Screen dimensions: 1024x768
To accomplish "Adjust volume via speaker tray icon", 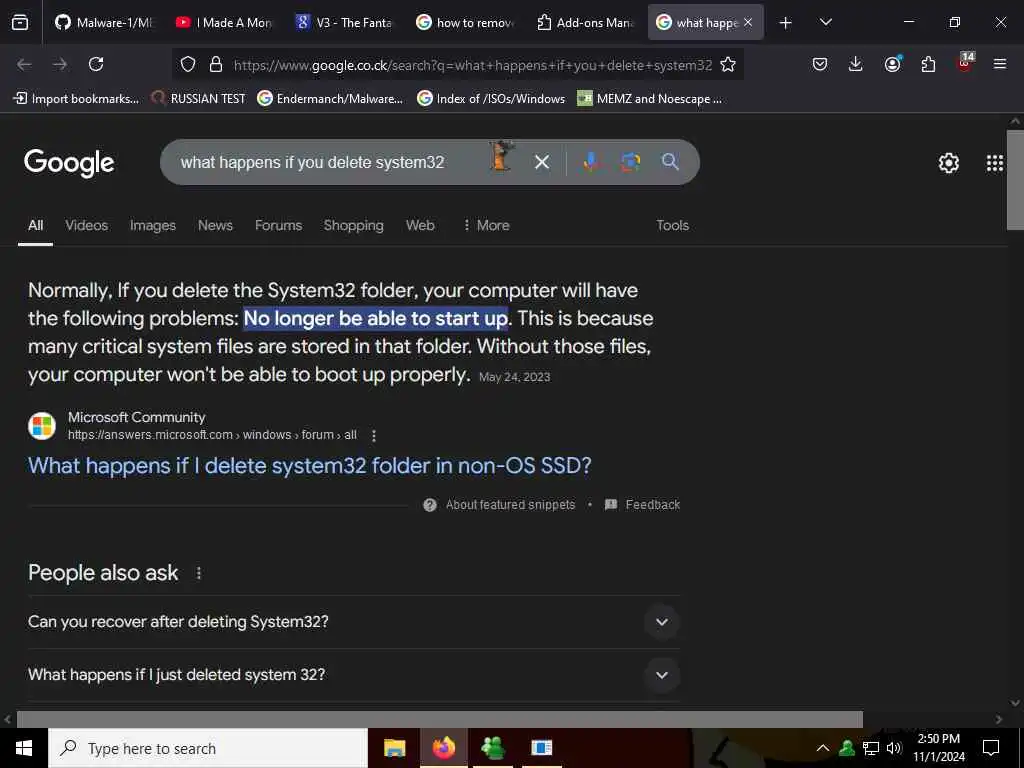I will (x=894, y=748).
